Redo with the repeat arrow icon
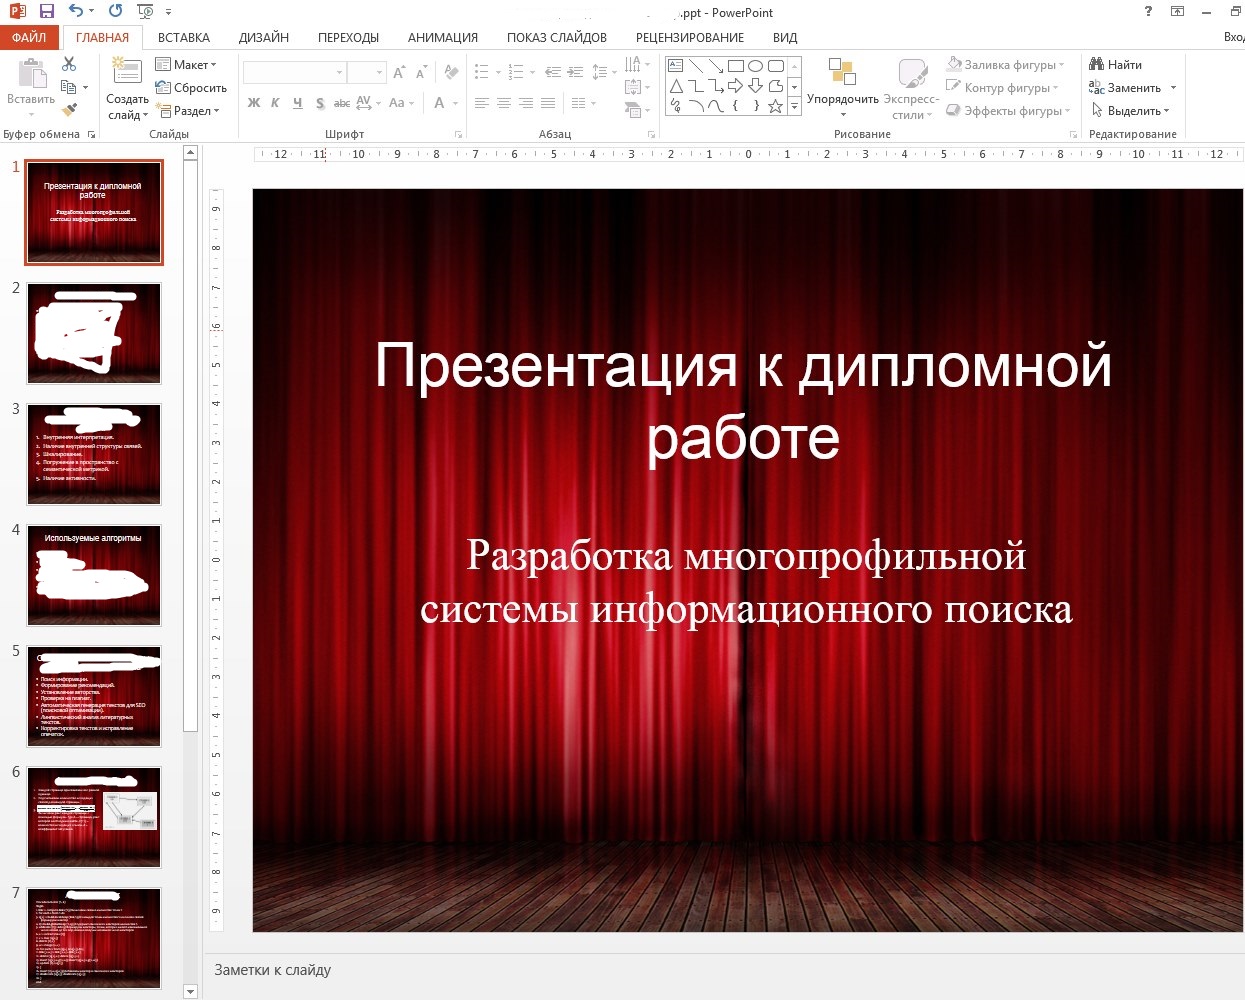The height and width of the screenshot is (1000, 1245). point(115,11)
